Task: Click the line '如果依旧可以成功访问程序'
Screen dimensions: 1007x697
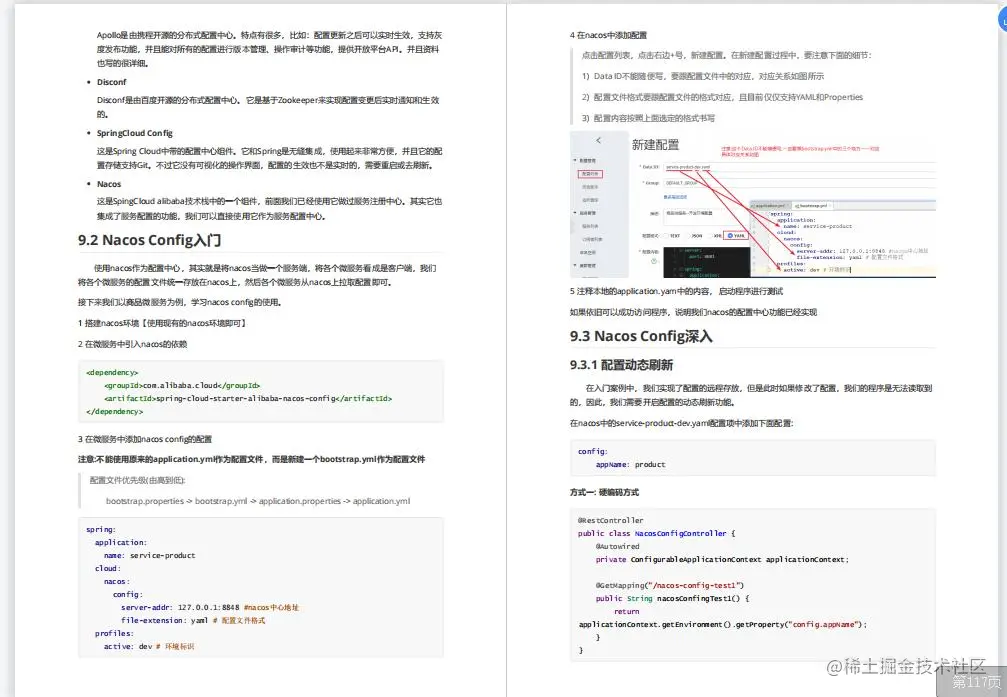Action: point(693,312)
